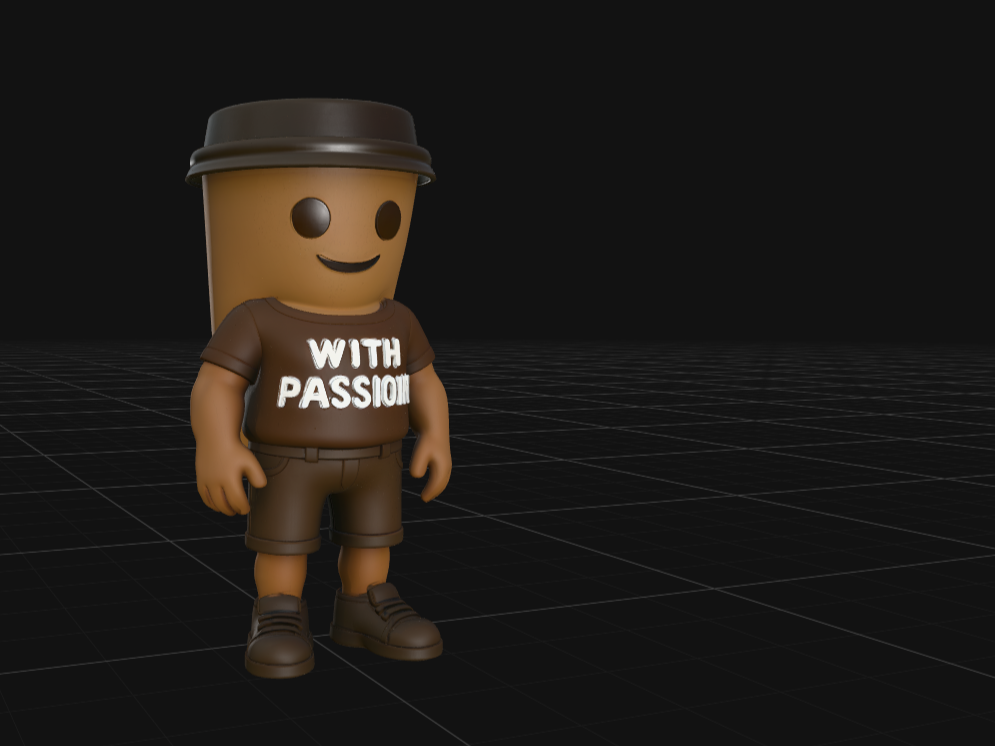Image resolution: width=995 pixels, height=746 pixels.
Task: Click empty grid floor beside the character
Action: [698, 507]
